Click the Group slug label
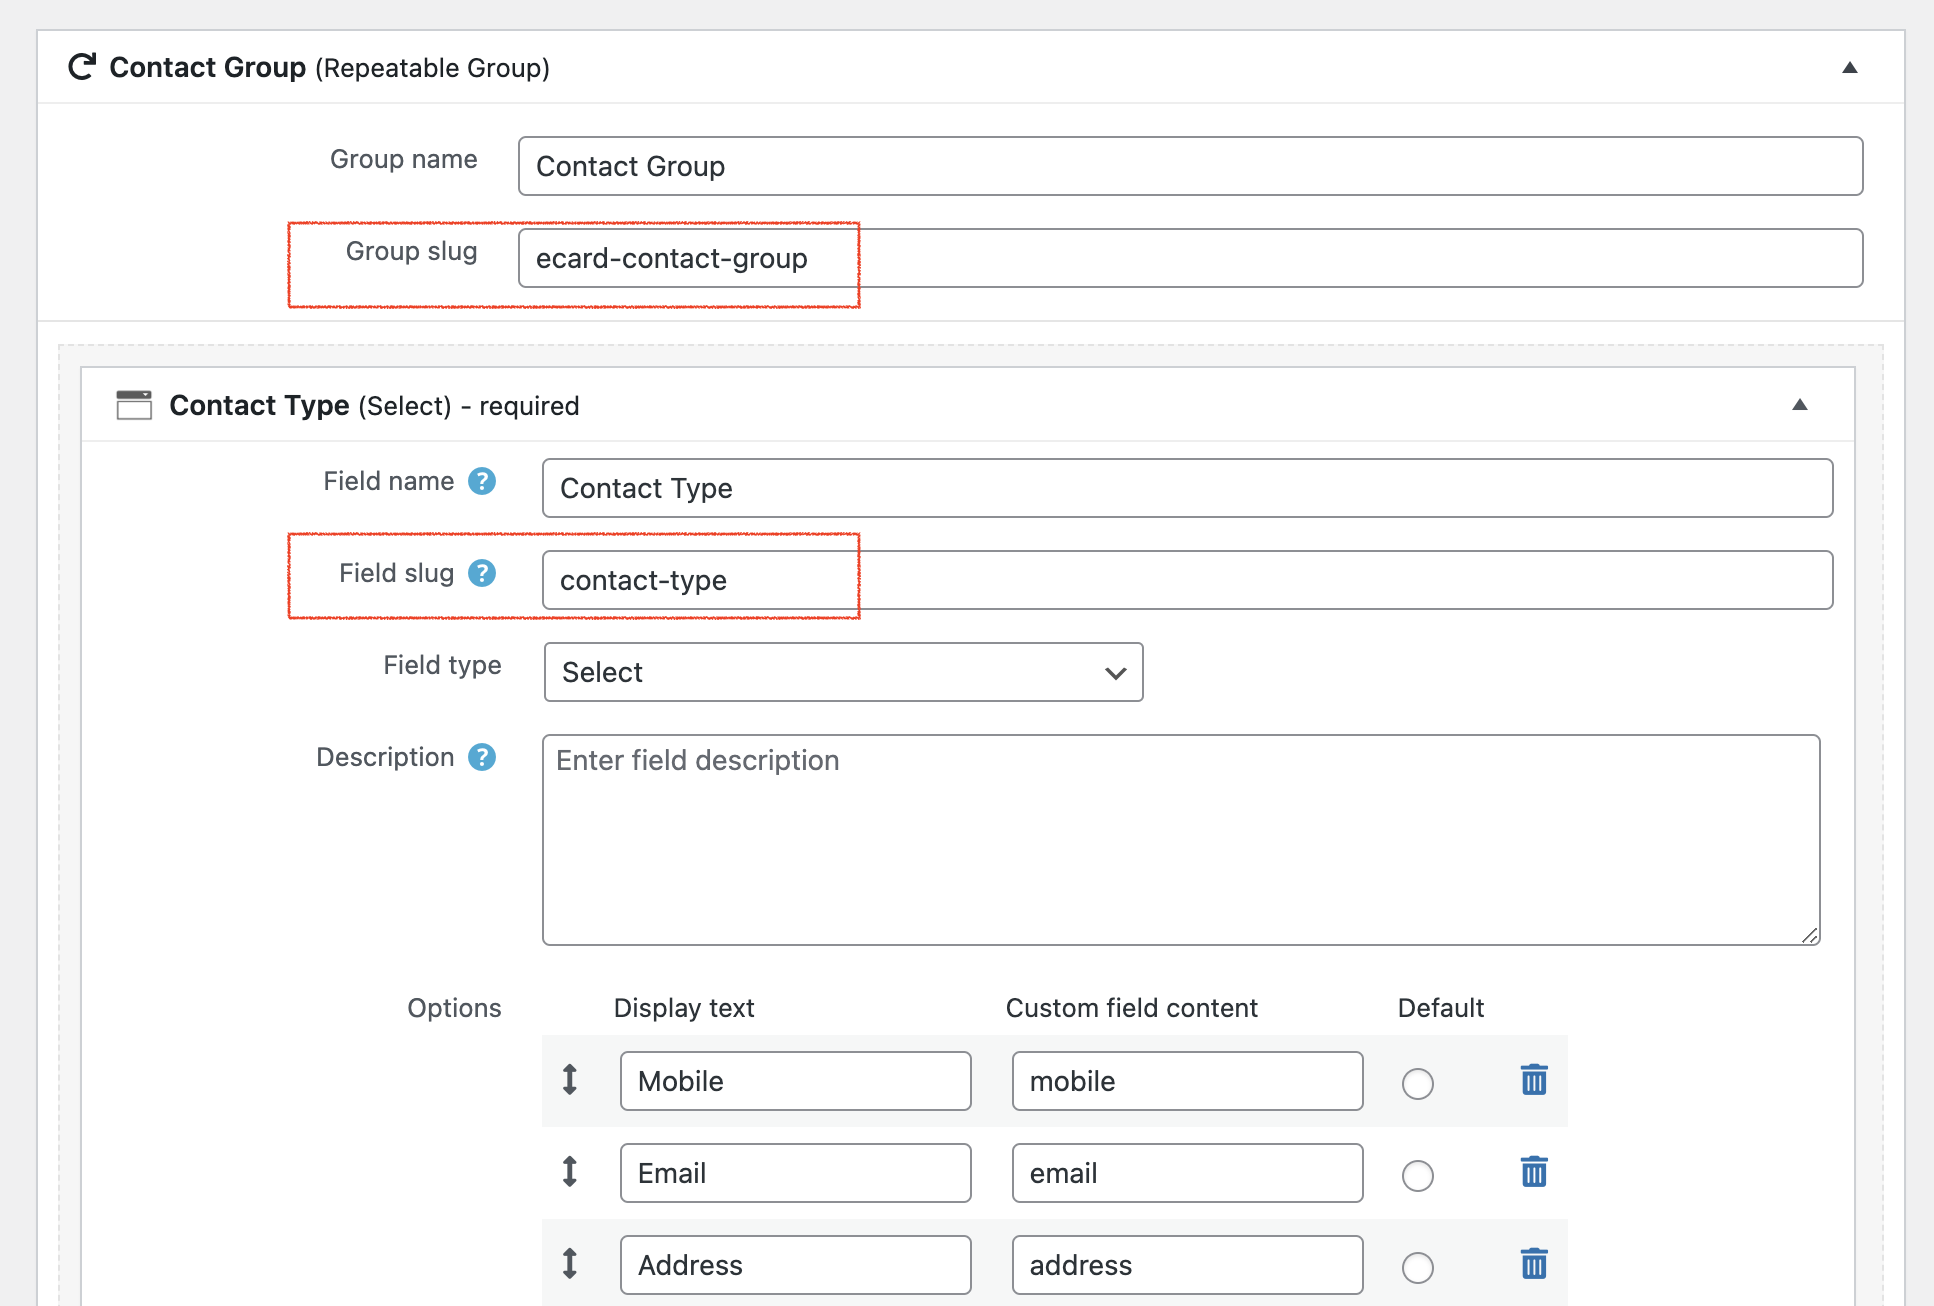Screen dimensions: 1934x1306 click(x=411, y=251)
